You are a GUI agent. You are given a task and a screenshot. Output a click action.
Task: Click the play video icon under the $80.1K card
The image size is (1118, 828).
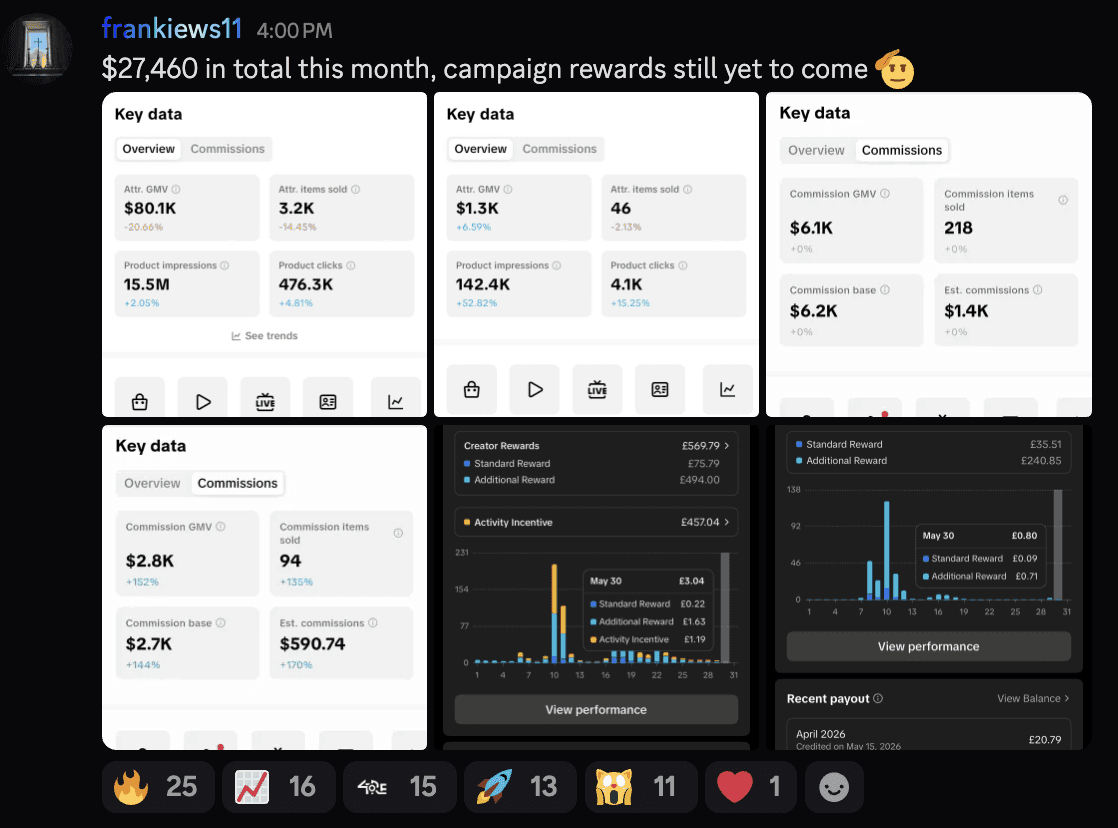click(x=202, y=402)
